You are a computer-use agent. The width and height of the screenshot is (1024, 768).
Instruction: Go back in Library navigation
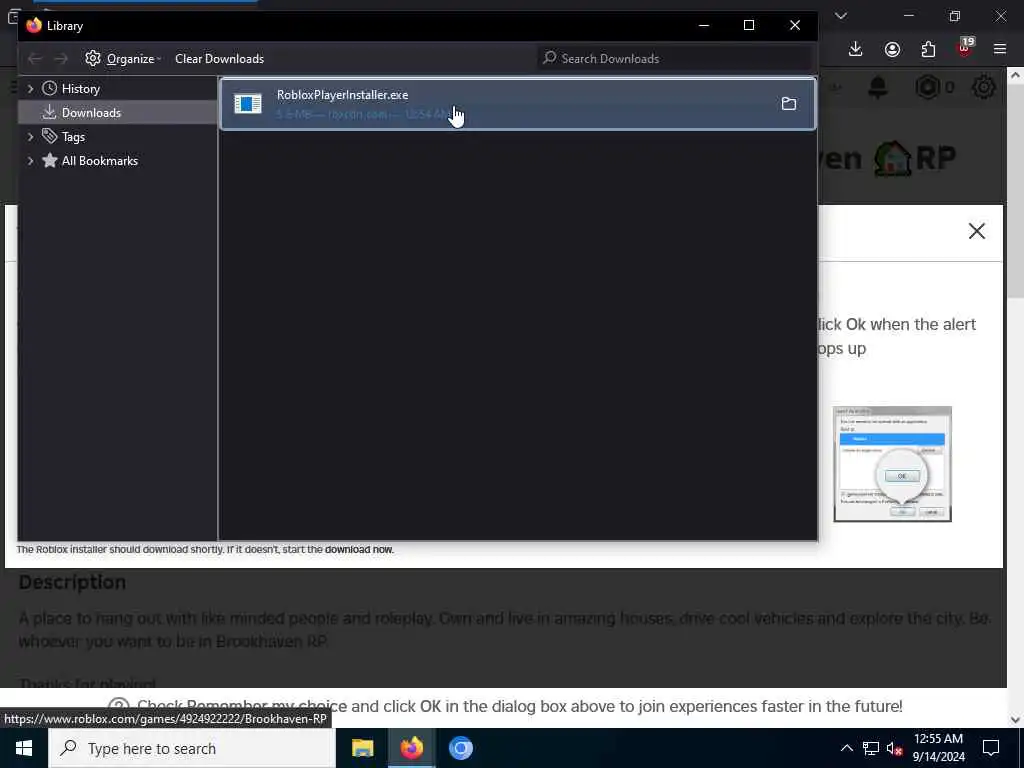click(35, 59)
